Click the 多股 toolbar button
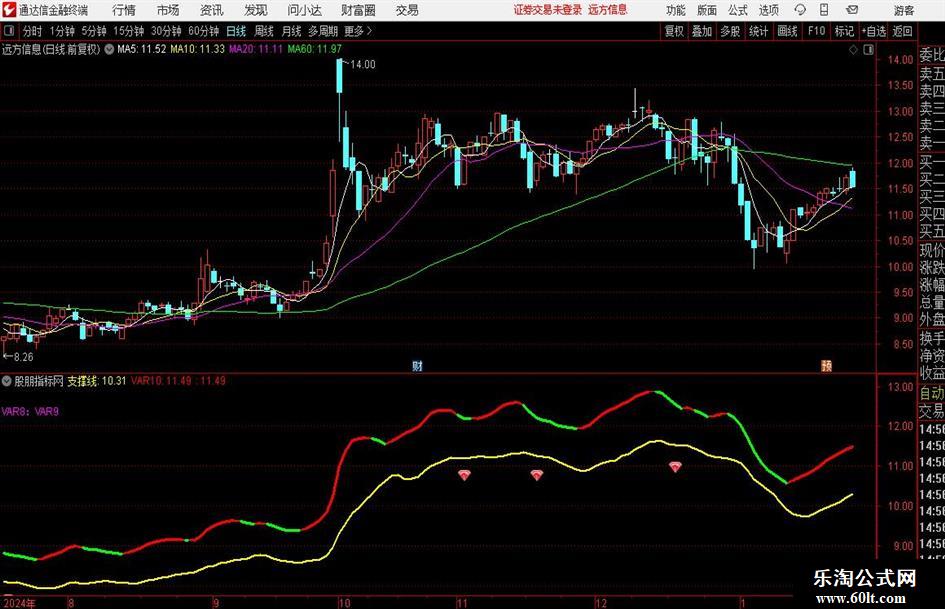Viewport: 945px width, 609px height. (730, 31)
